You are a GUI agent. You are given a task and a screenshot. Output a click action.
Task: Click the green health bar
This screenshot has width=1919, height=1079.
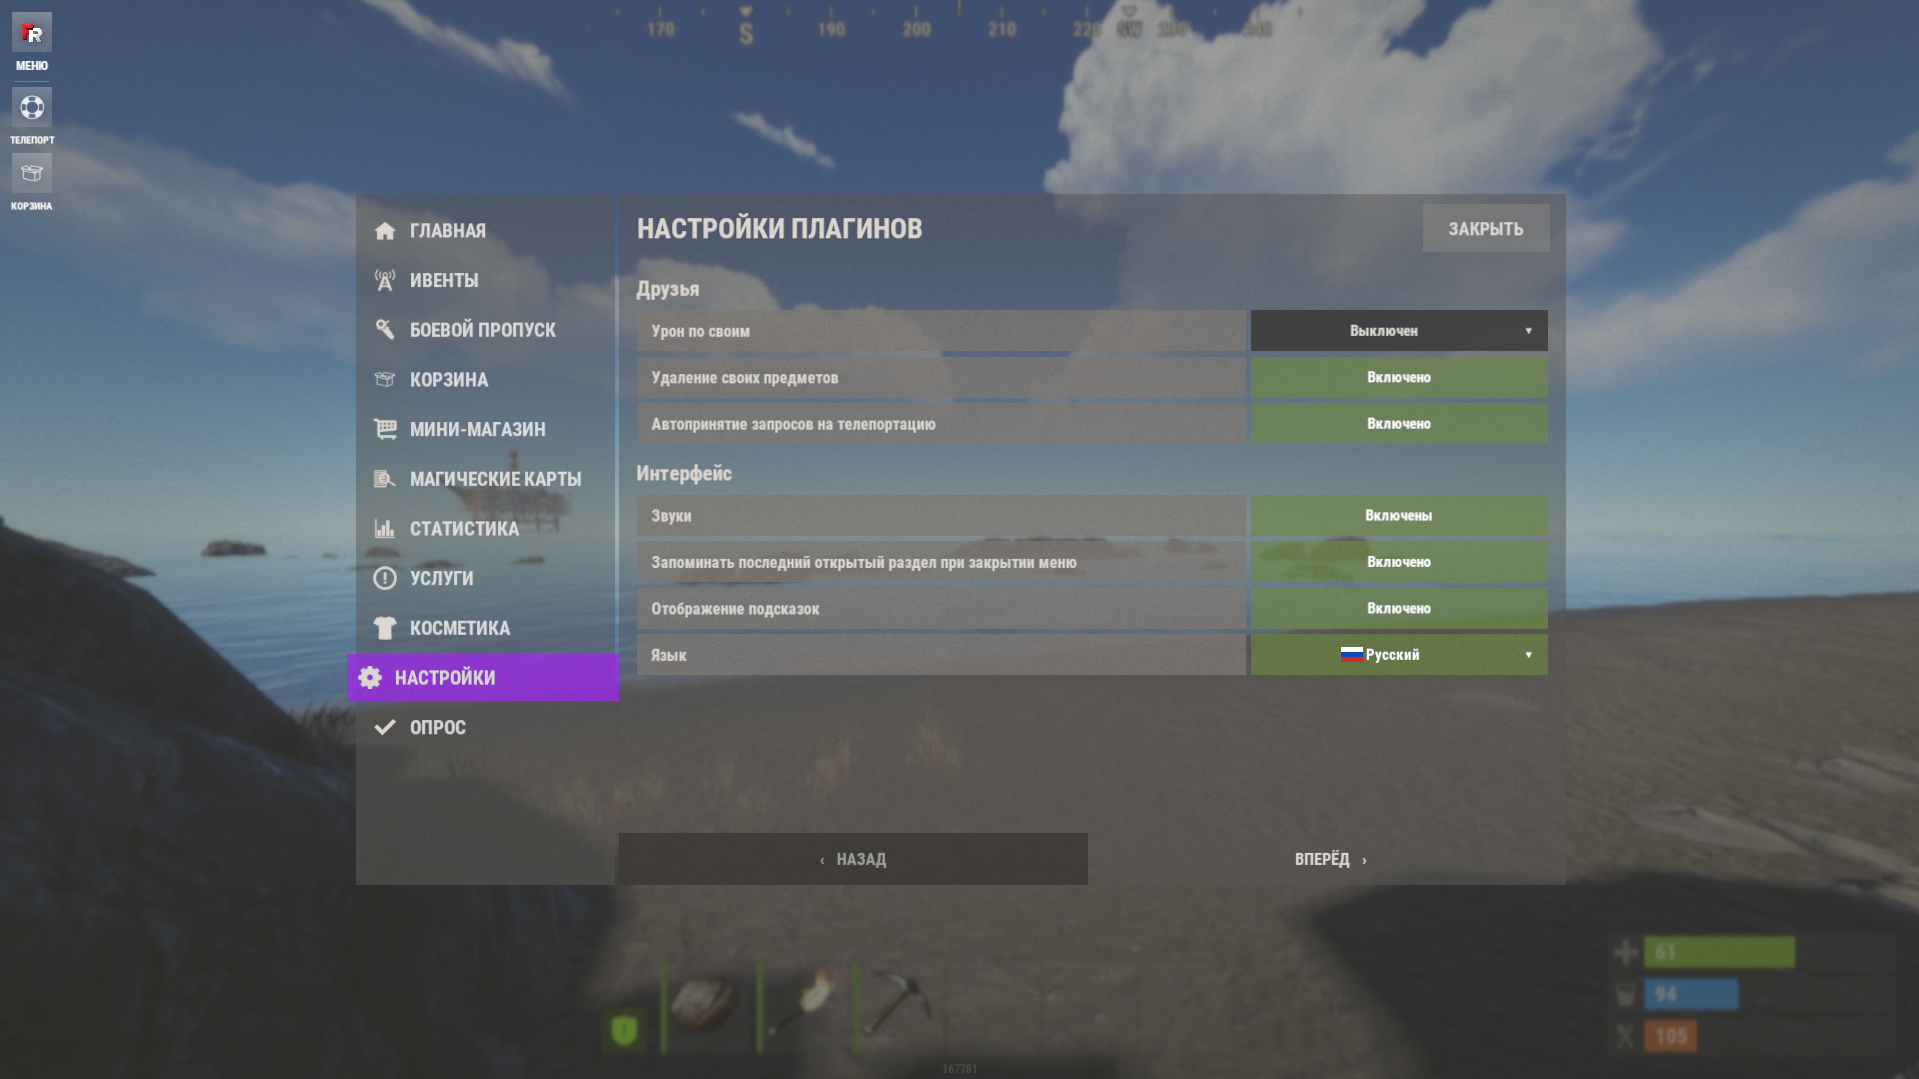coord(1719,952)
